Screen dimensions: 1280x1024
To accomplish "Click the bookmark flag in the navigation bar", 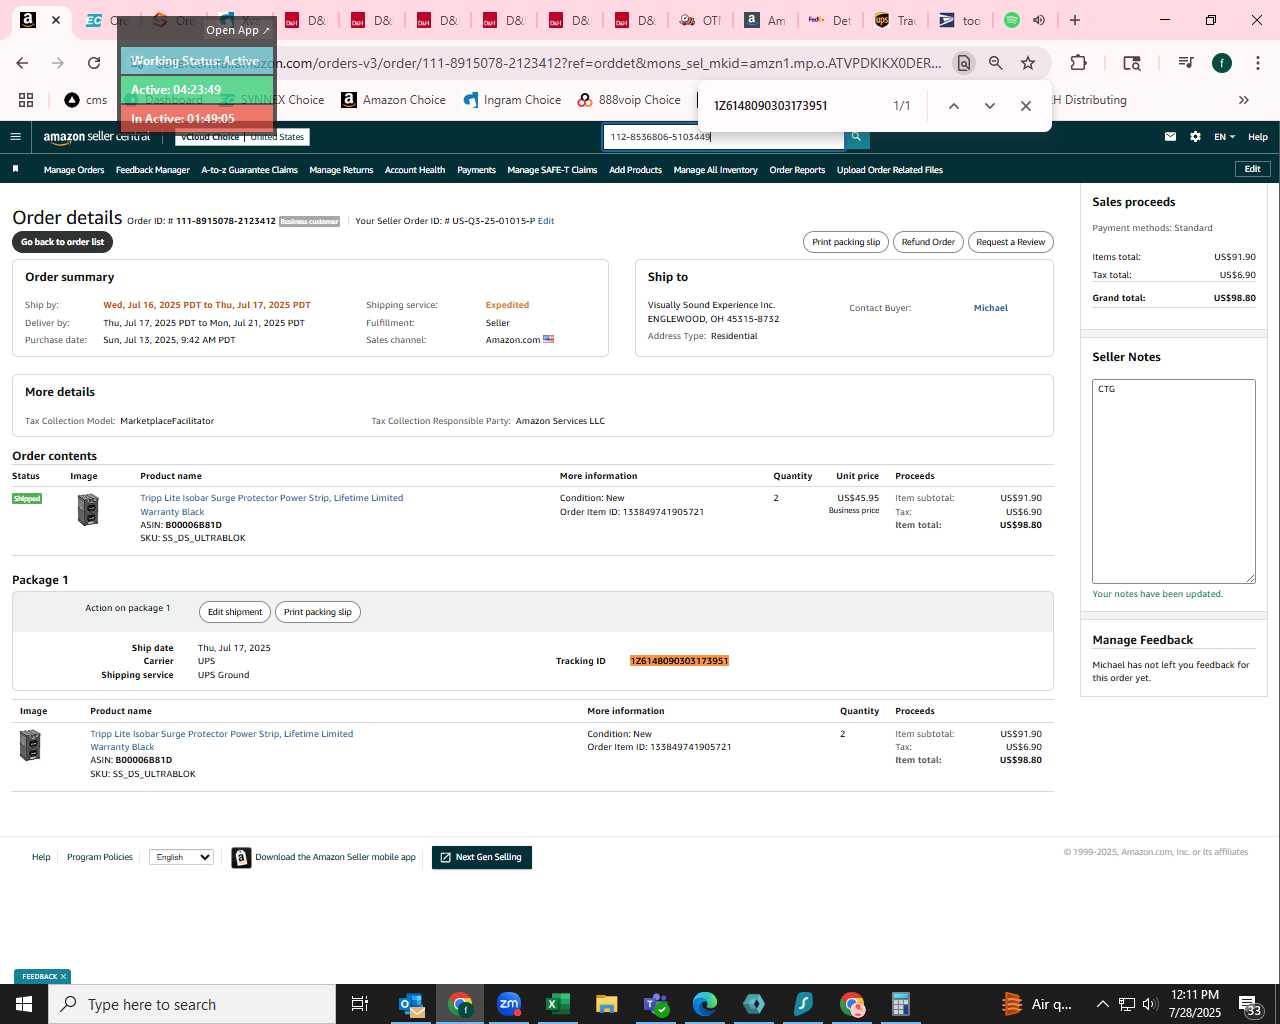I will (15, 169).
